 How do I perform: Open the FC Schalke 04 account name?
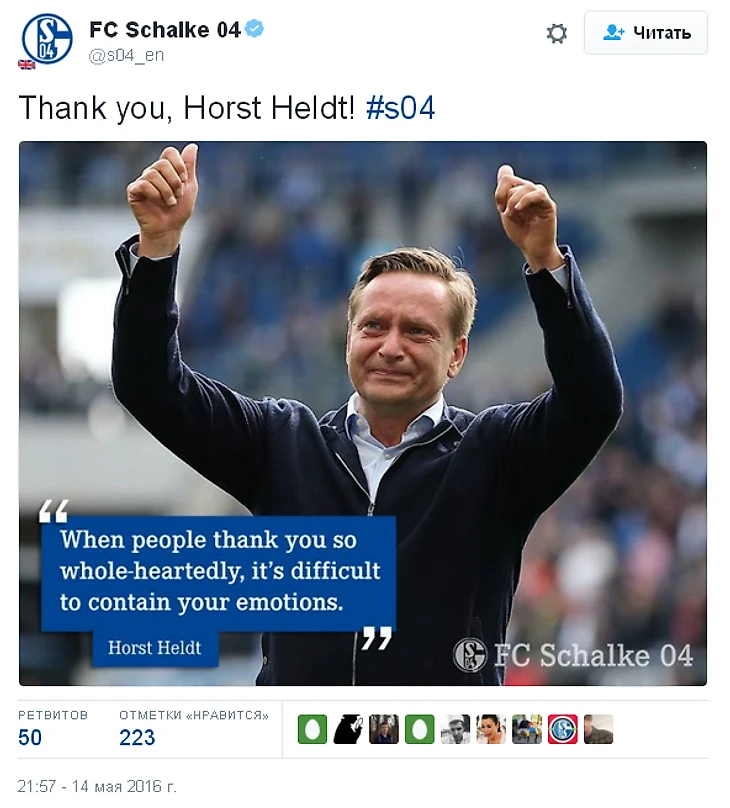tap(165, 29)
